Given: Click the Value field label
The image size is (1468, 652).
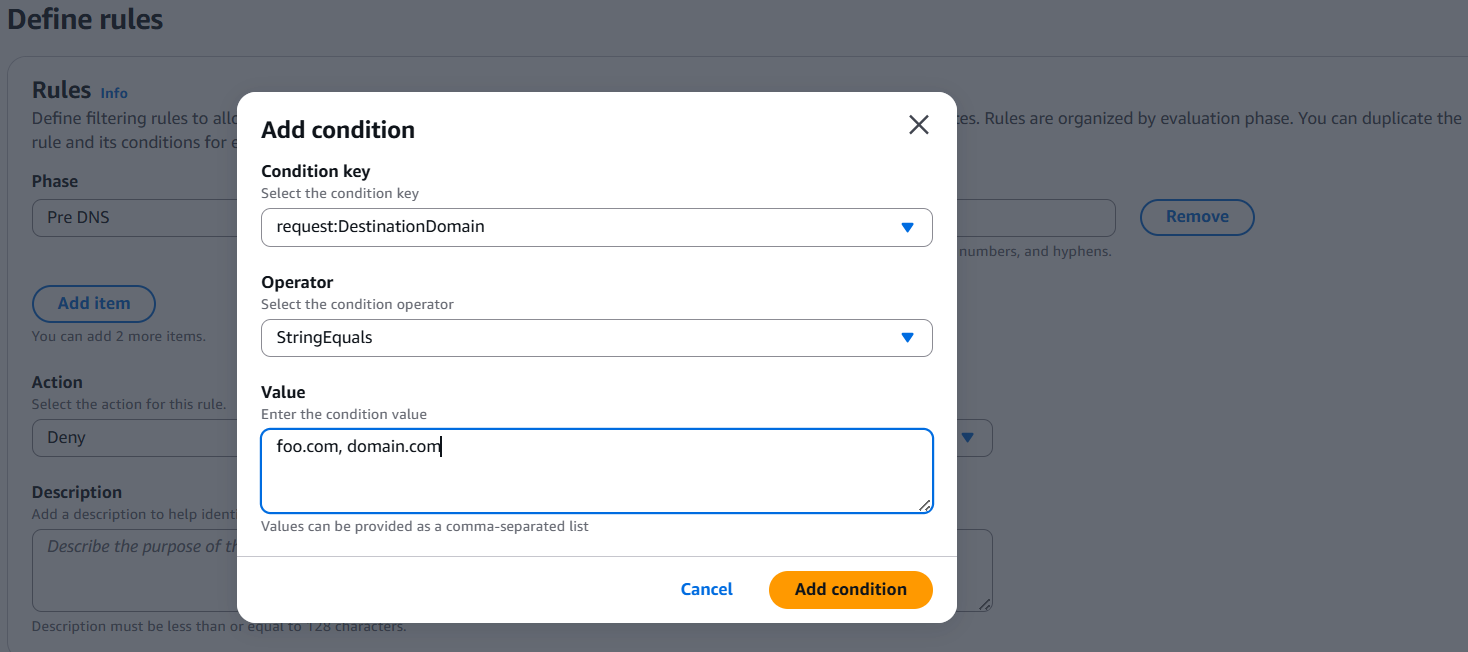Looking at the screenshot, I should [283, 392].
